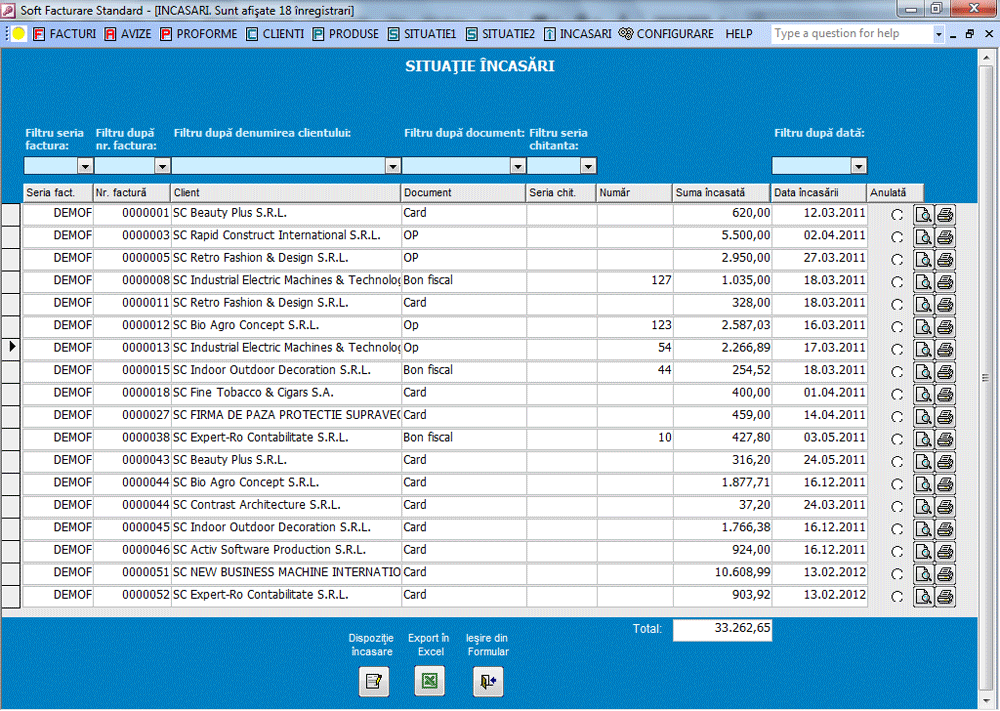Image resolution: width=1000 pixels, height=711 pixels.
Task: Print the invoice 0000003 payment record
Action: 945,237
